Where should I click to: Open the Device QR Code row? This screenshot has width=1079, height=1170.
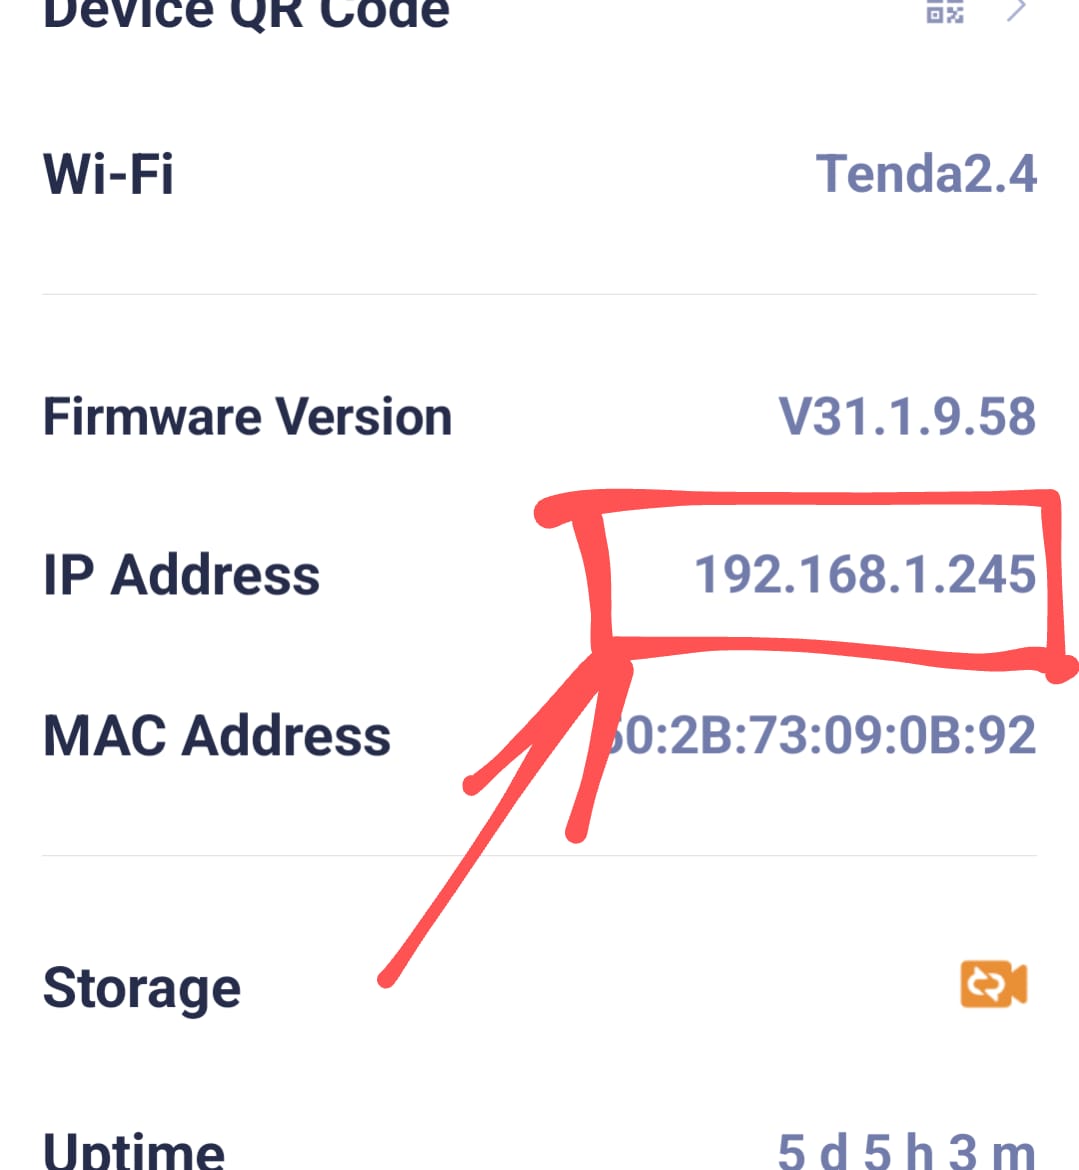(540, 13)
